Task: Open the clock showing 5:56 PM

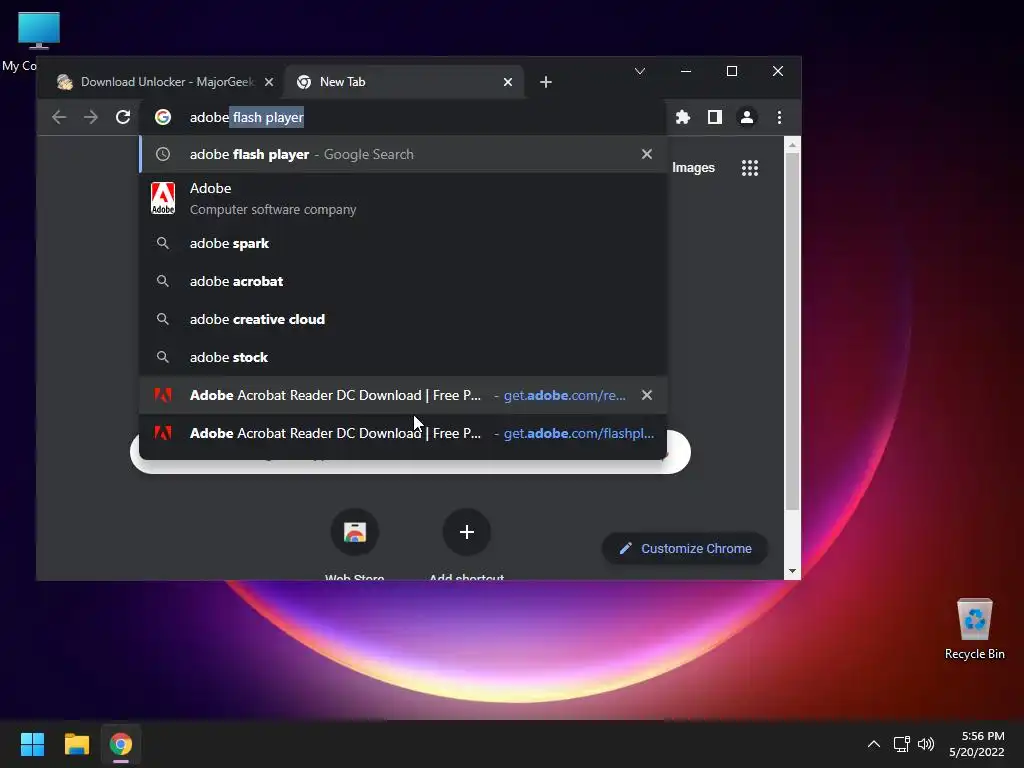Action: [x=977, y=744]
